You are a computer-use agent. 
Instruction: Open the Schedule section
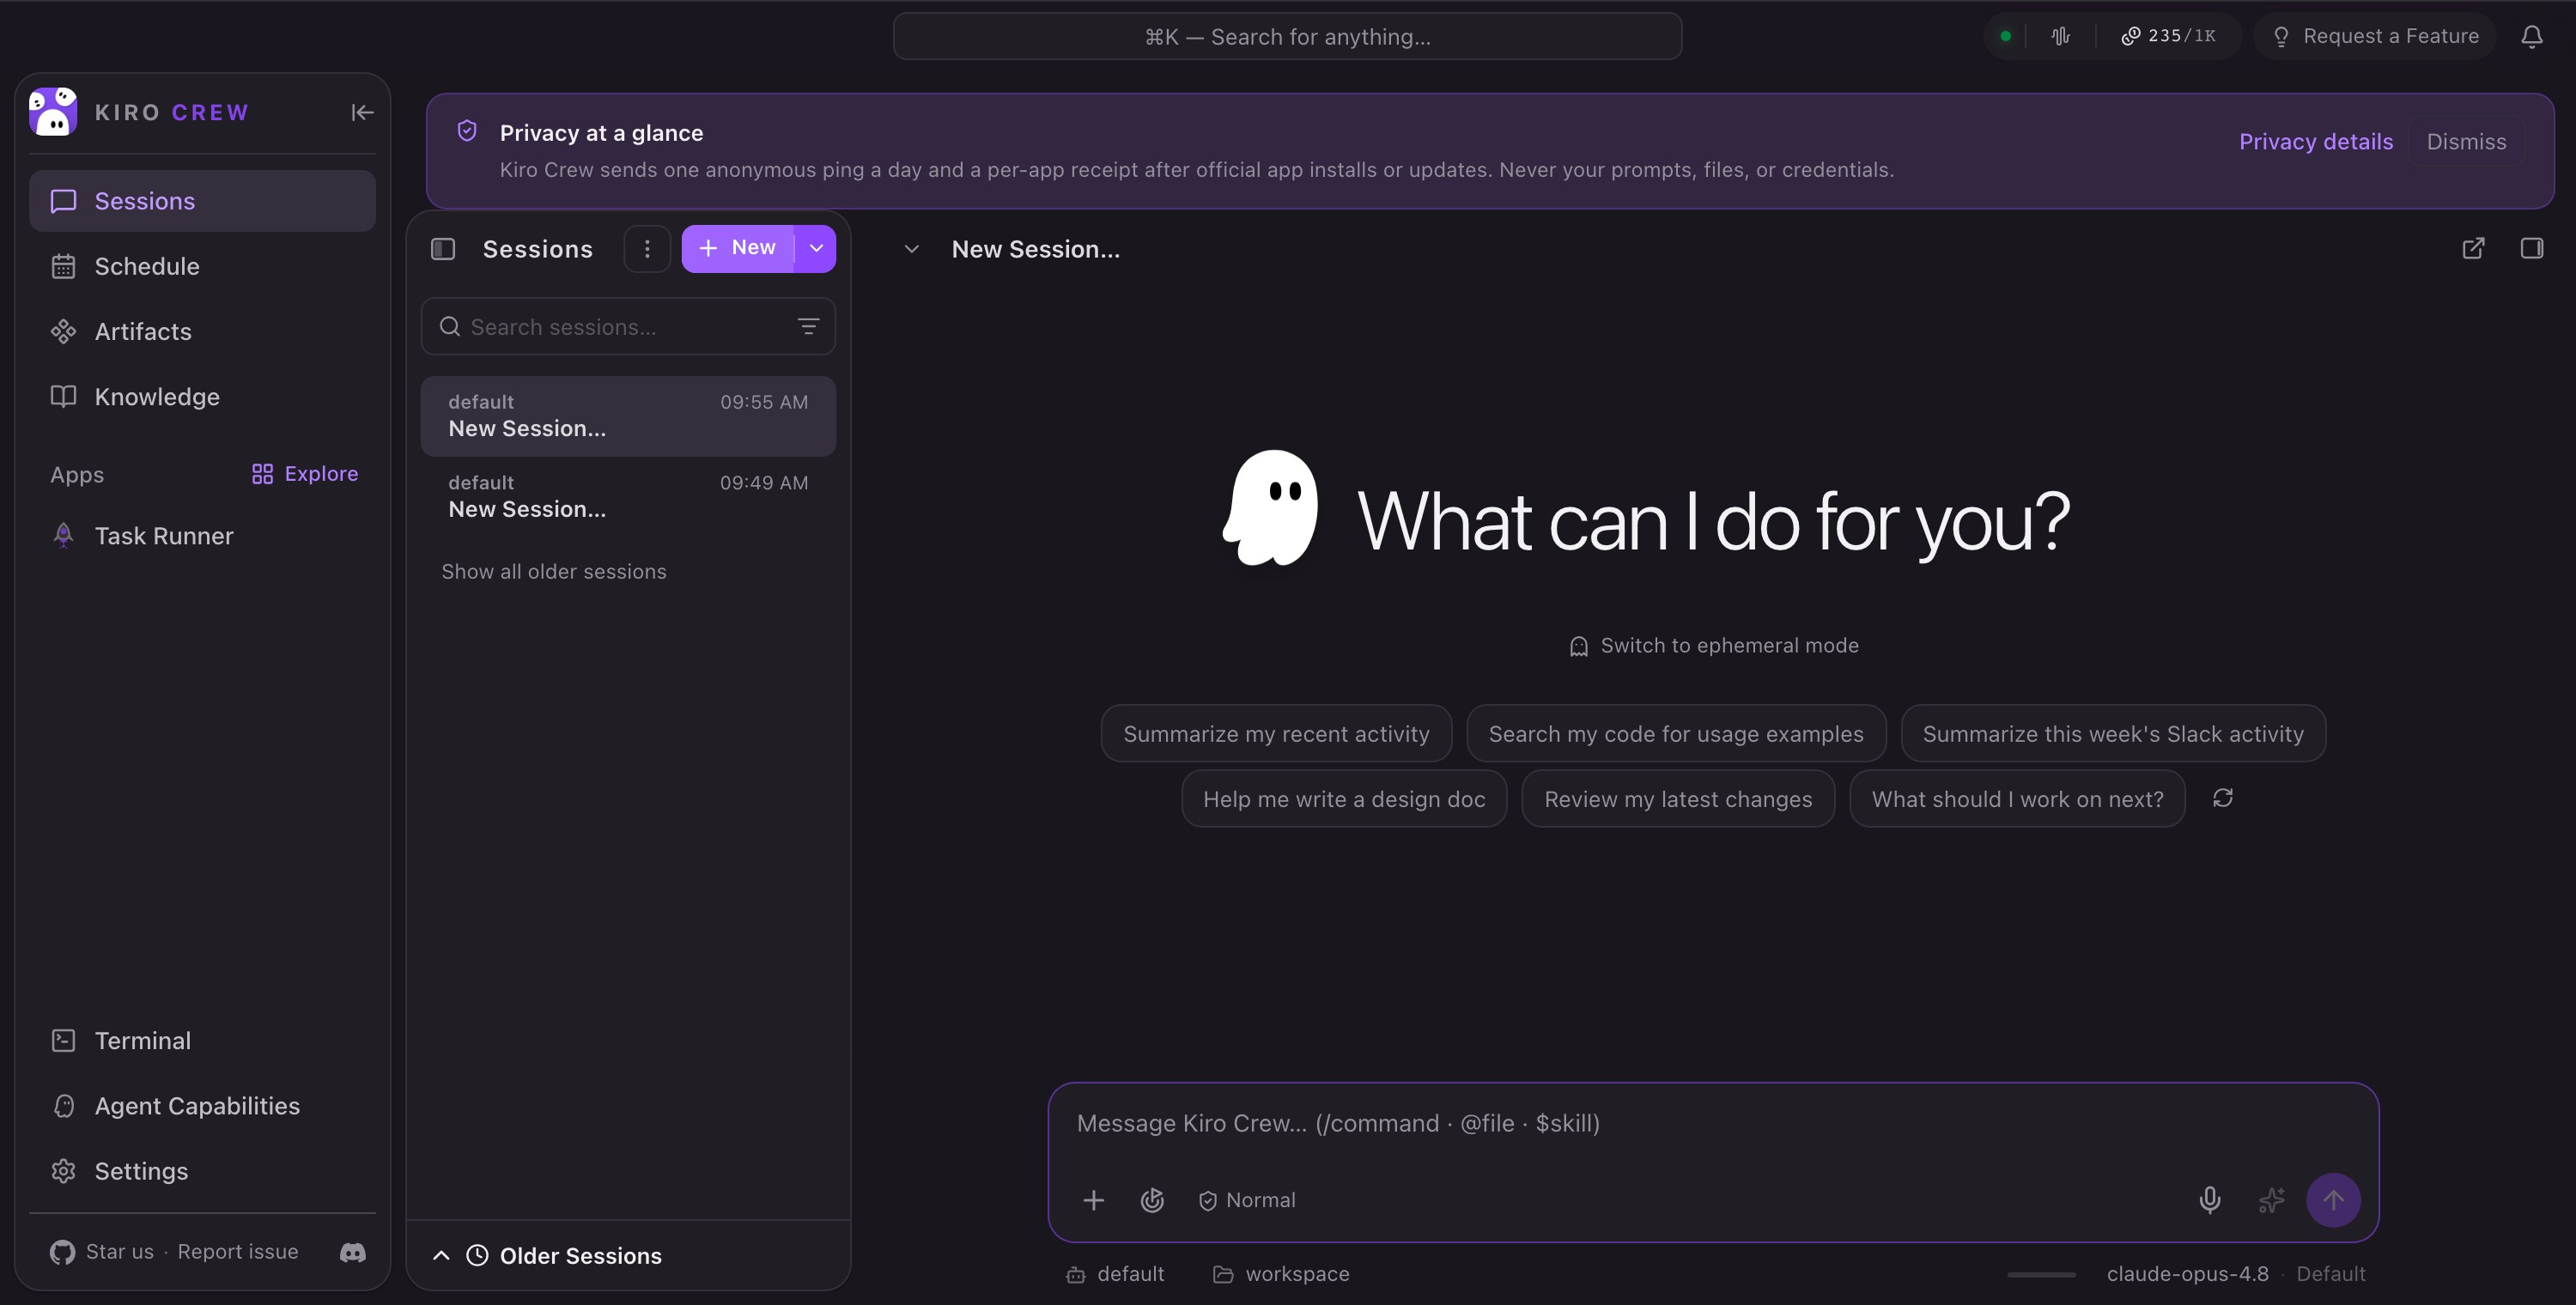(x=202, y=266)
